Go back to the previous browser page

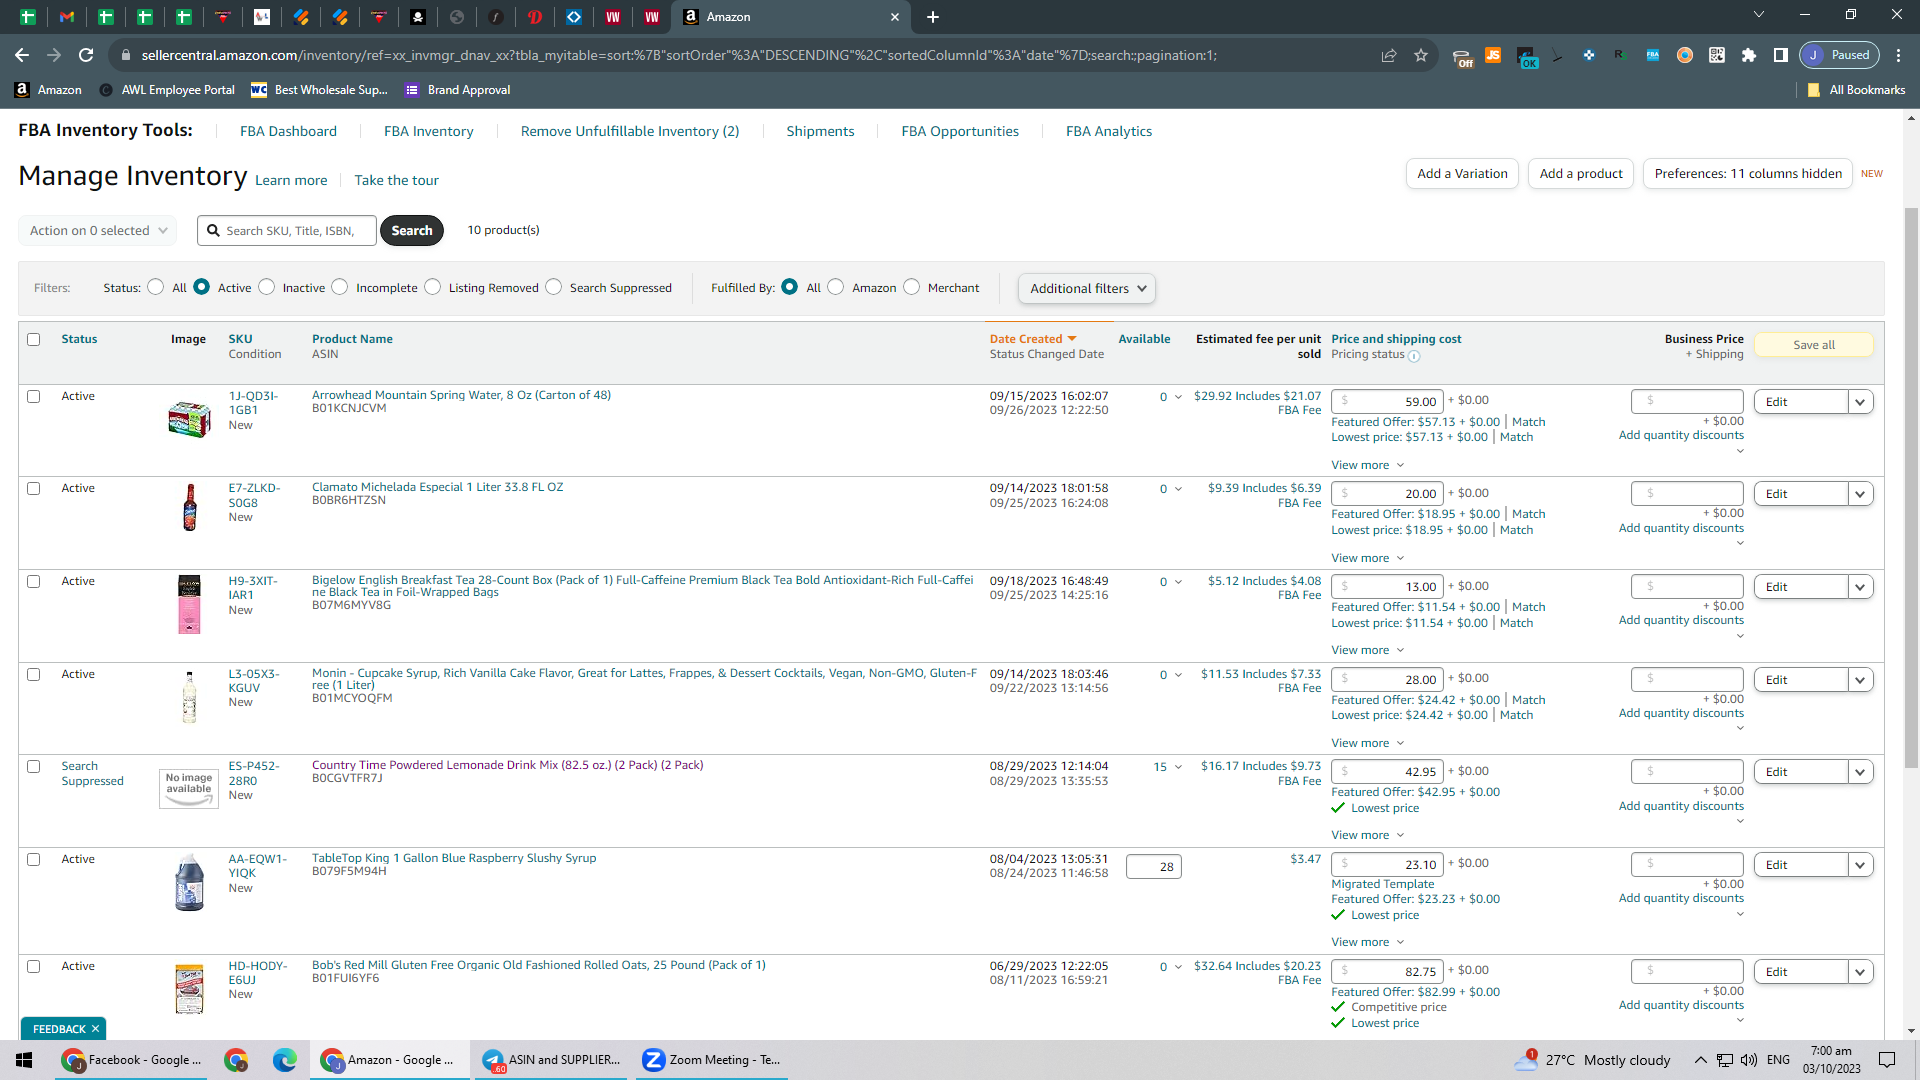coord(22,55)
